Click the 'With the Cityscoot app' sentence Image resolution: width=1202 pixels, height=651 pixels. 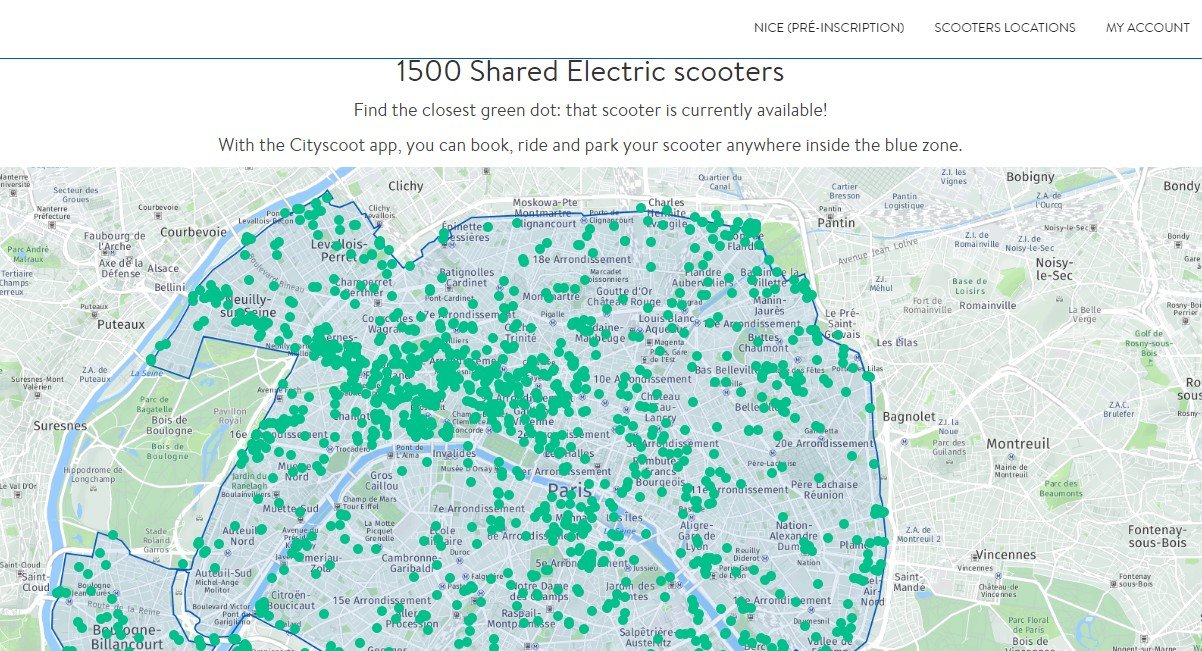(x=590, y=145)
